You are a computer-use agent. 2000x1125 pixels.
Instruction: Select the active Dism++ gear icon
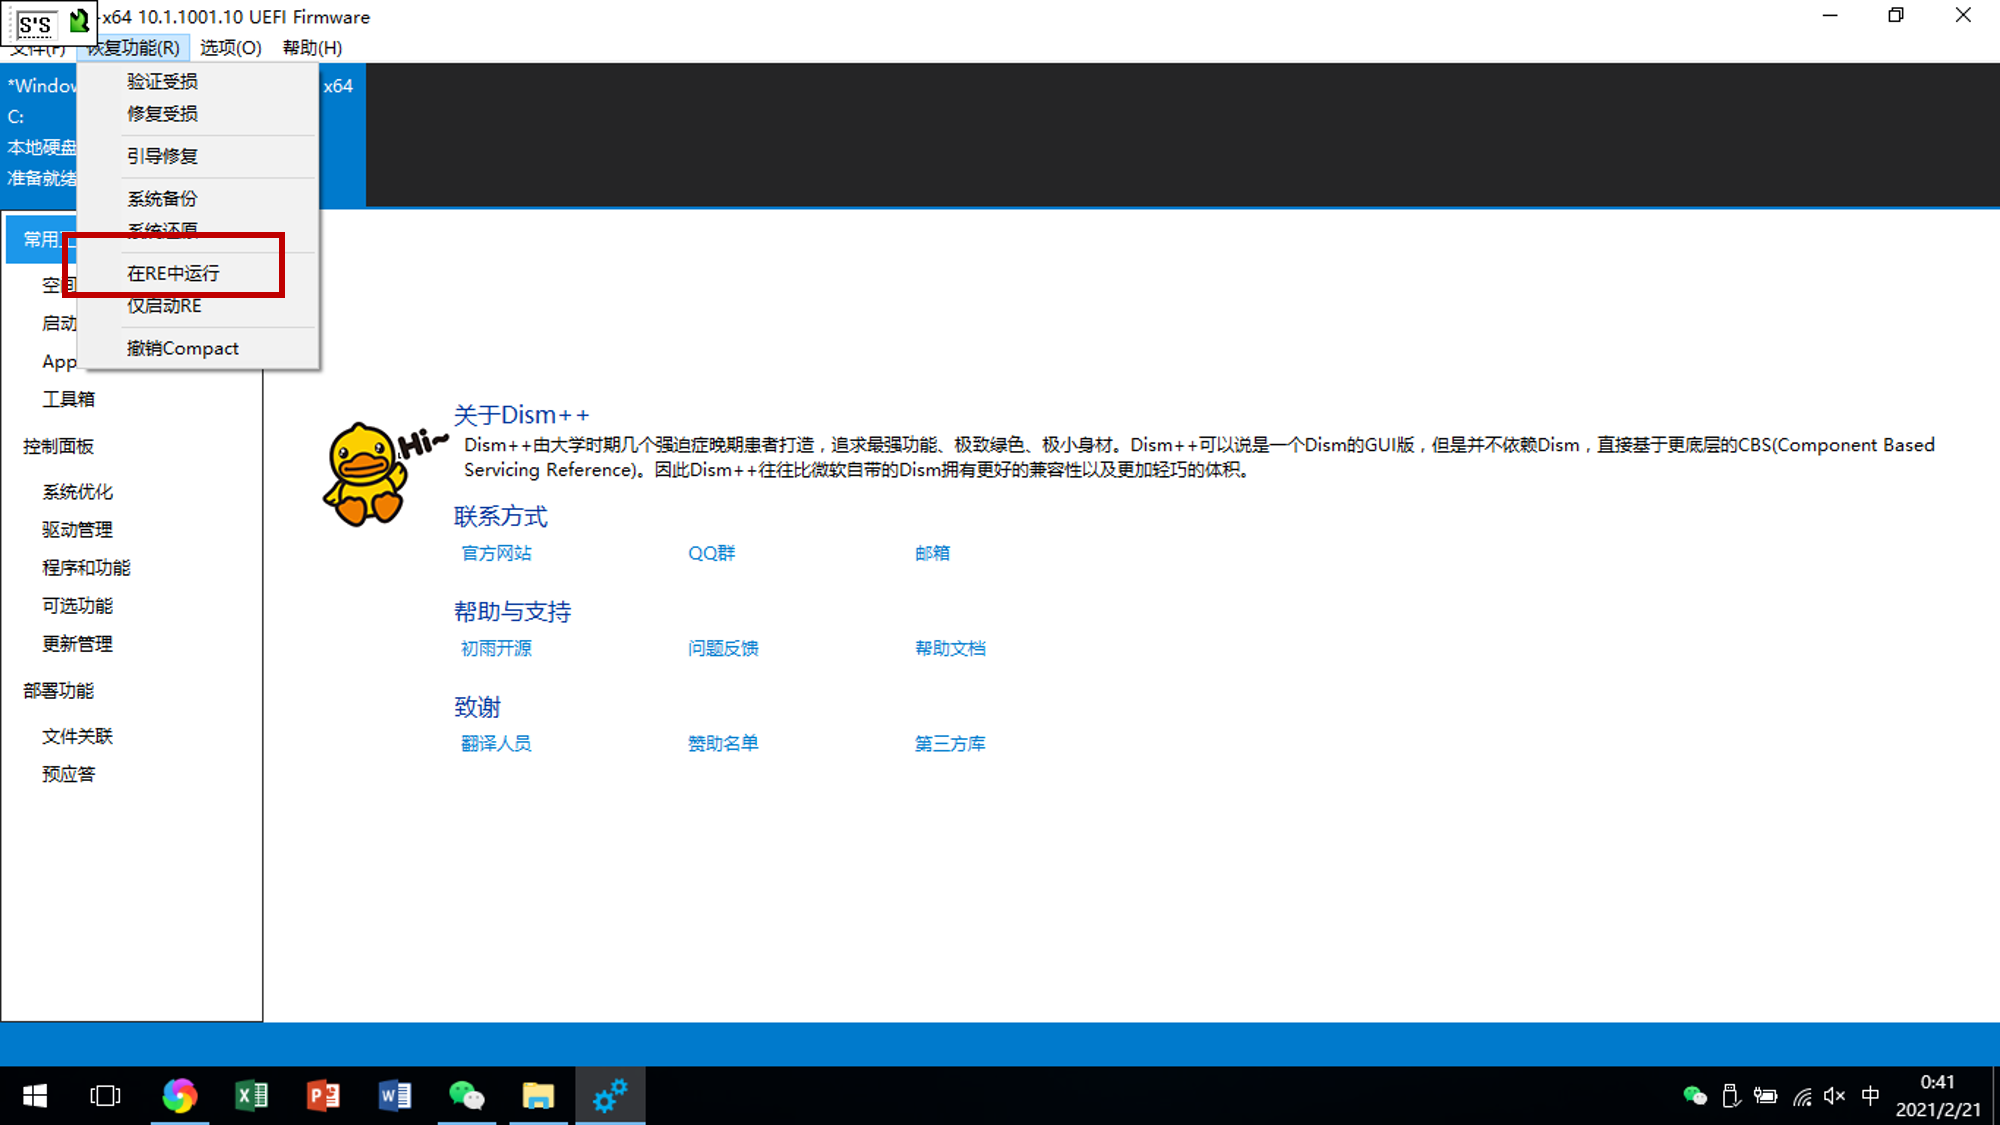pos(610,1096)
